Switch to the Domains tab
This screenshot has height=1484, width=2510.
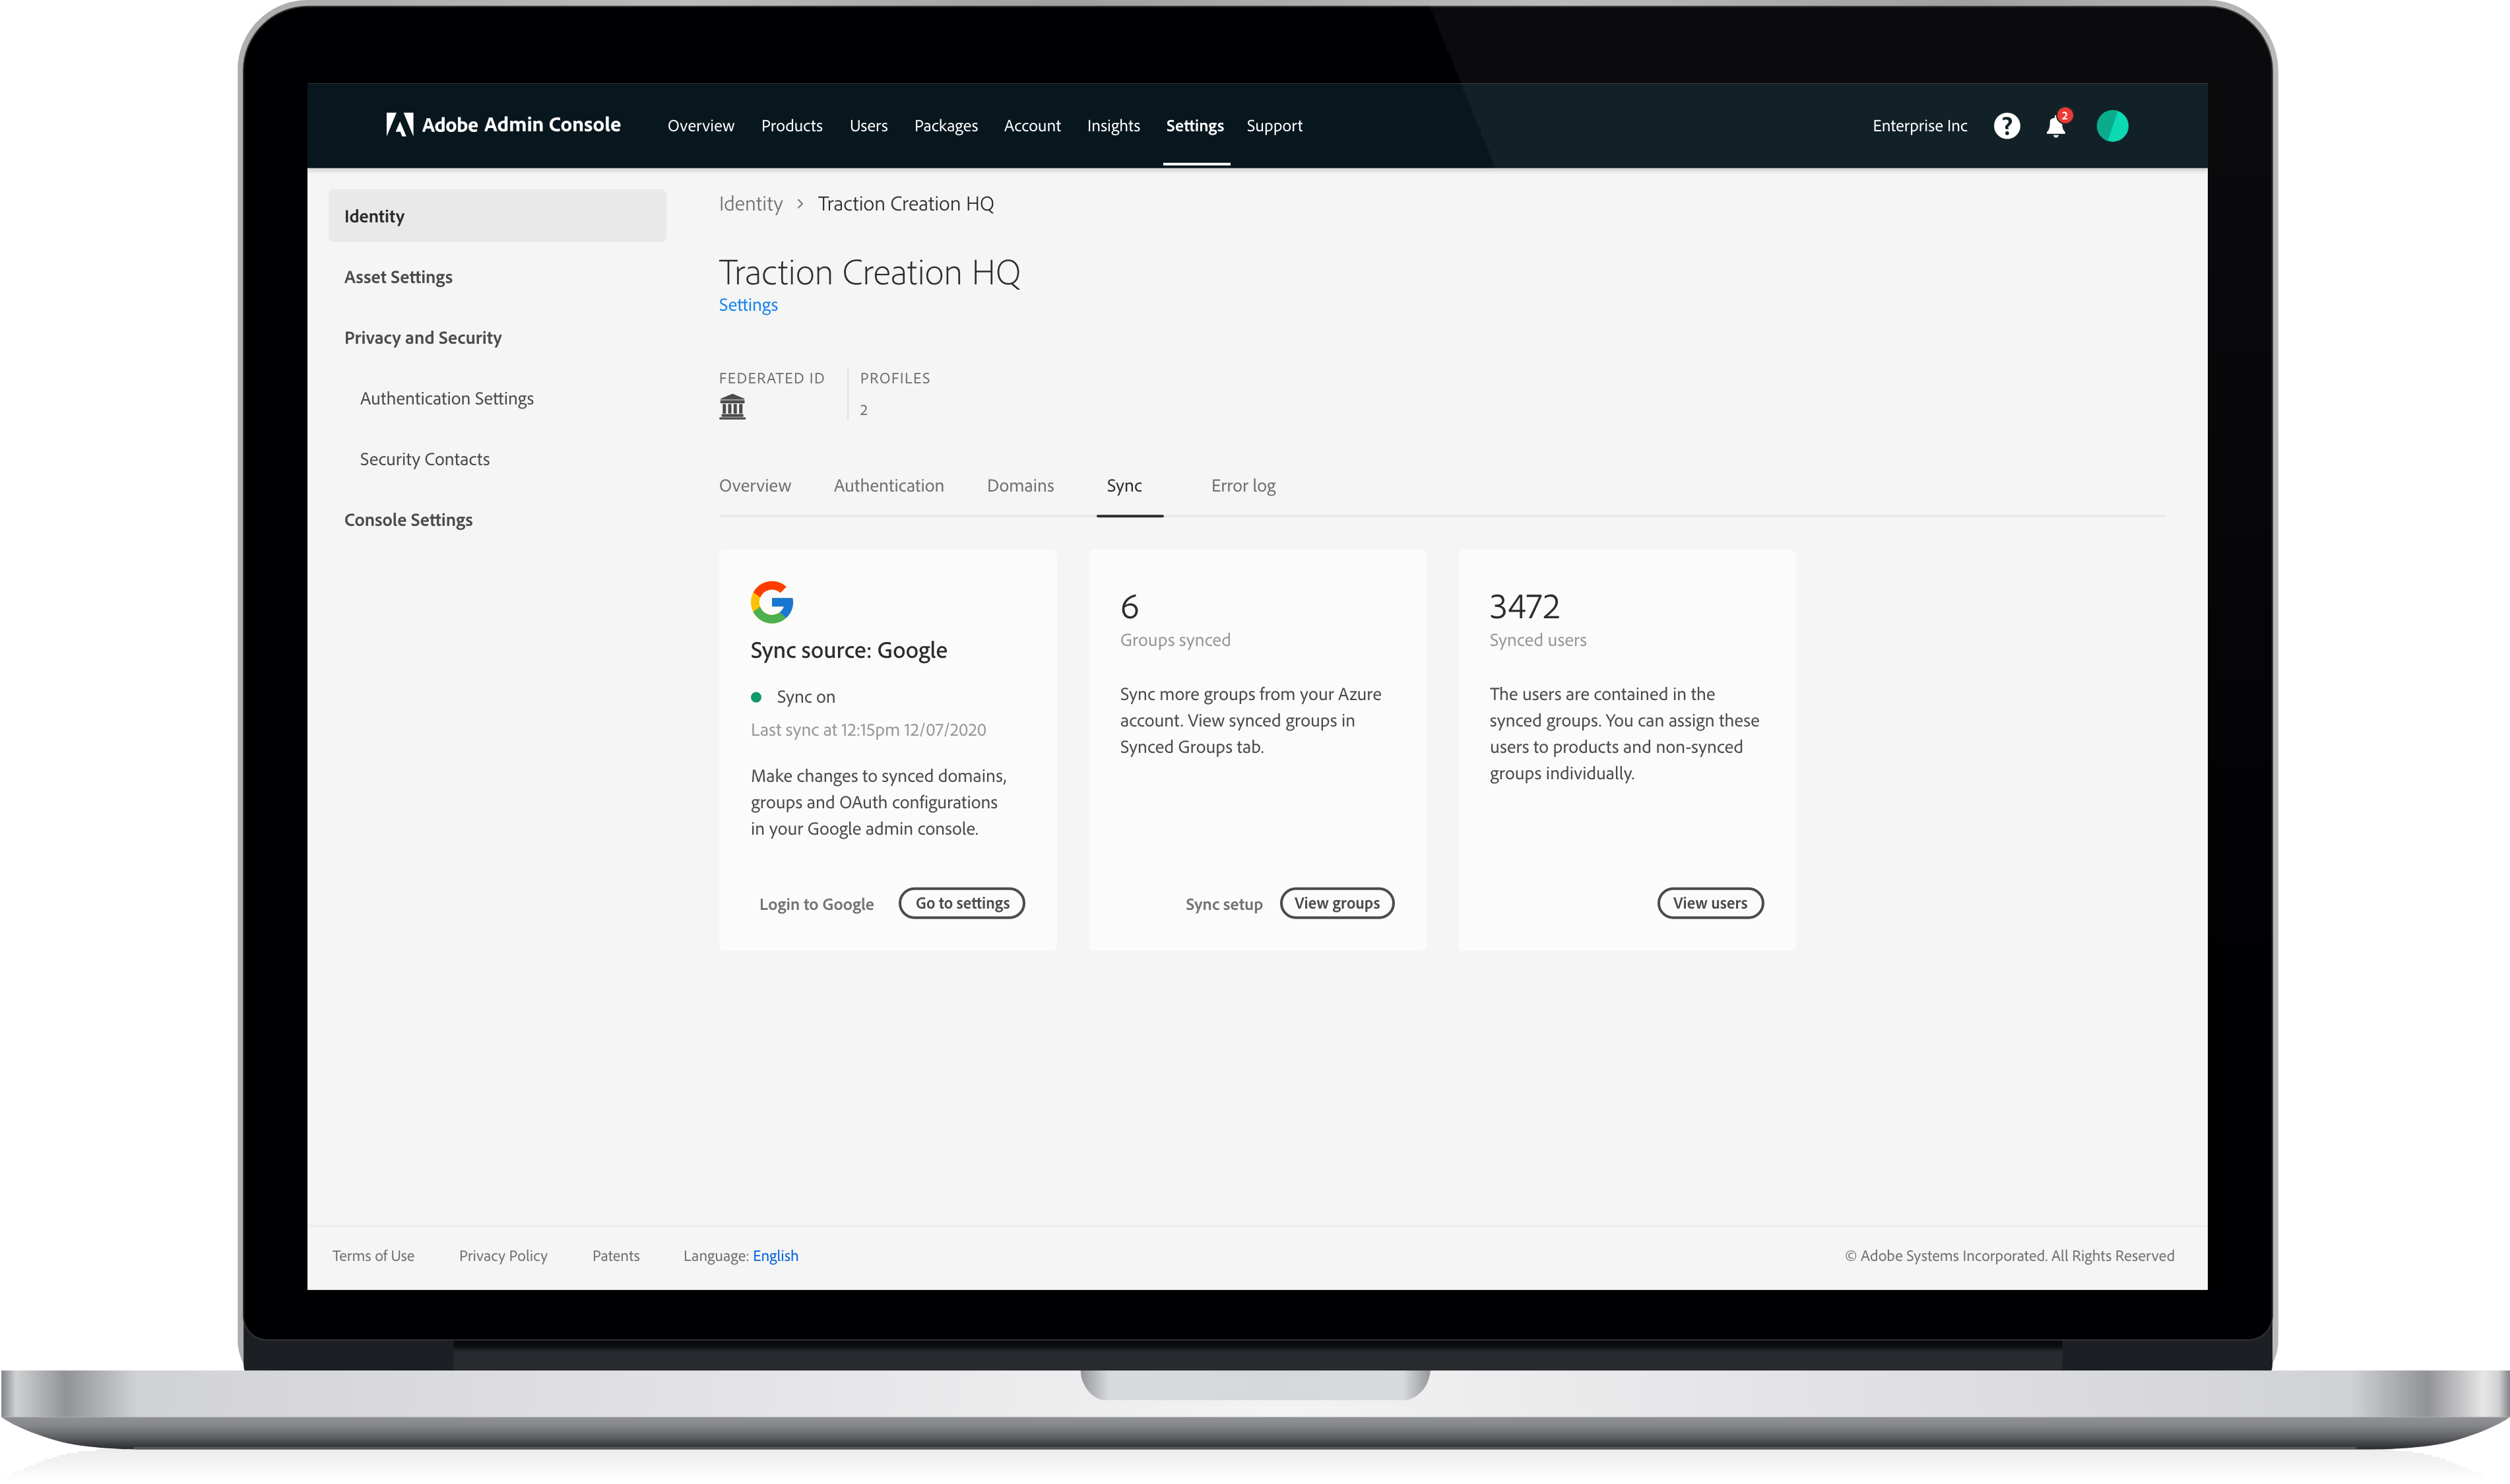point(1020,486)
